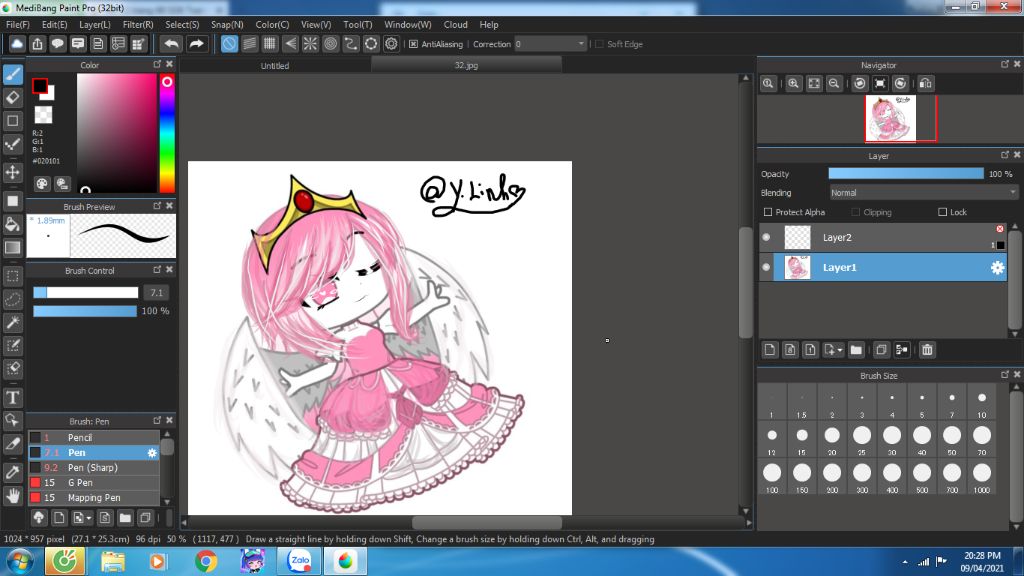1024x576 pixels.
Task: Detach the Color panel
Action: (157, 64)
